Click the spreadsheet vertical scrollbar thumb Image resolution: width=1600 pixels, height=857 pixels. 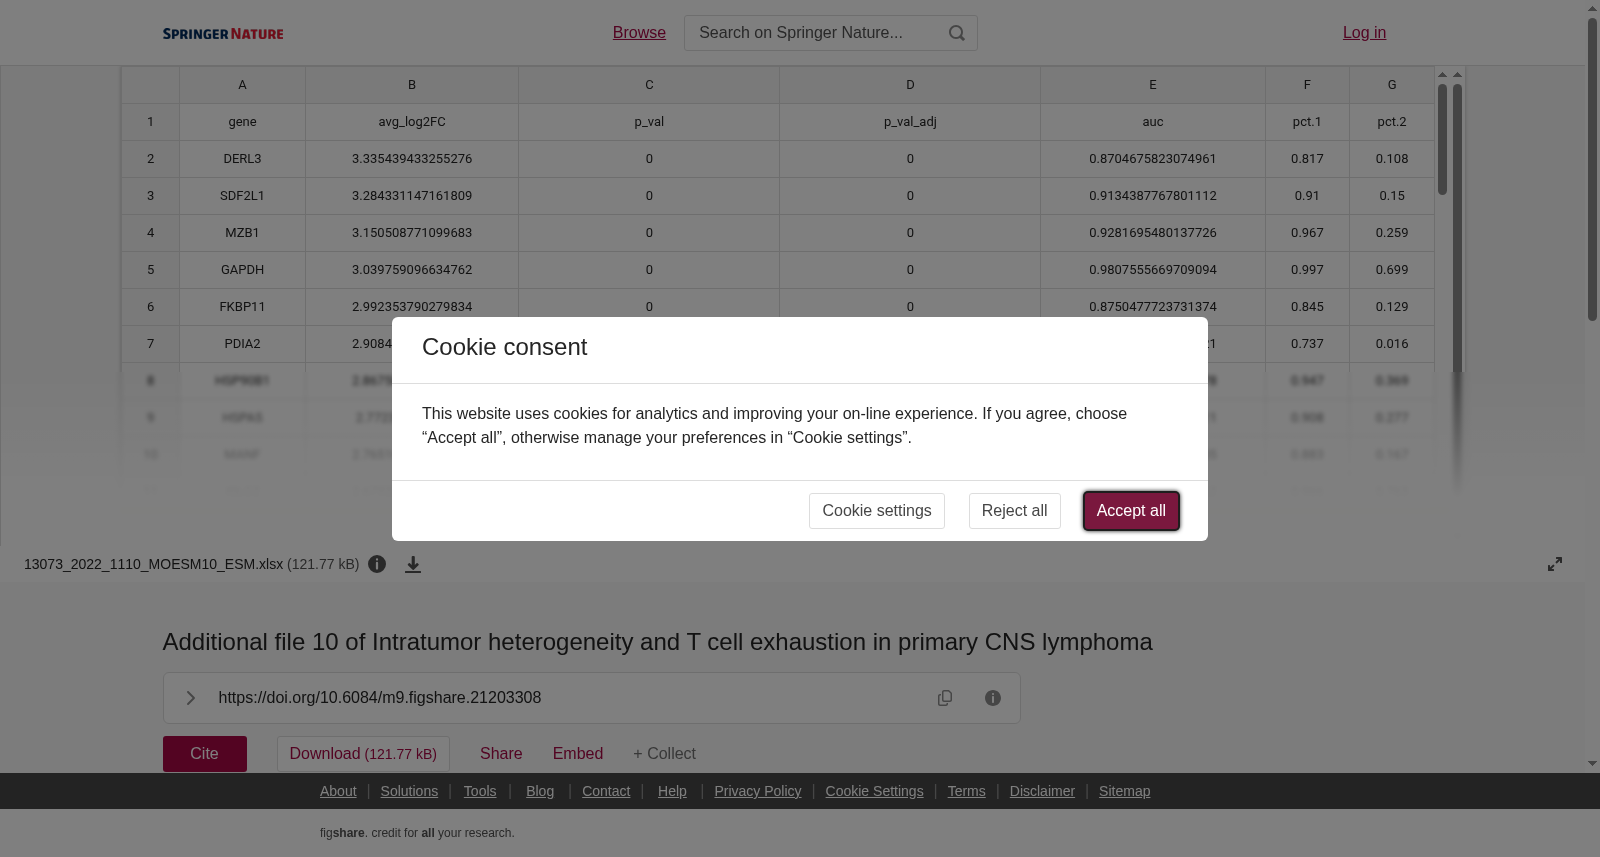click(1442, 139)
